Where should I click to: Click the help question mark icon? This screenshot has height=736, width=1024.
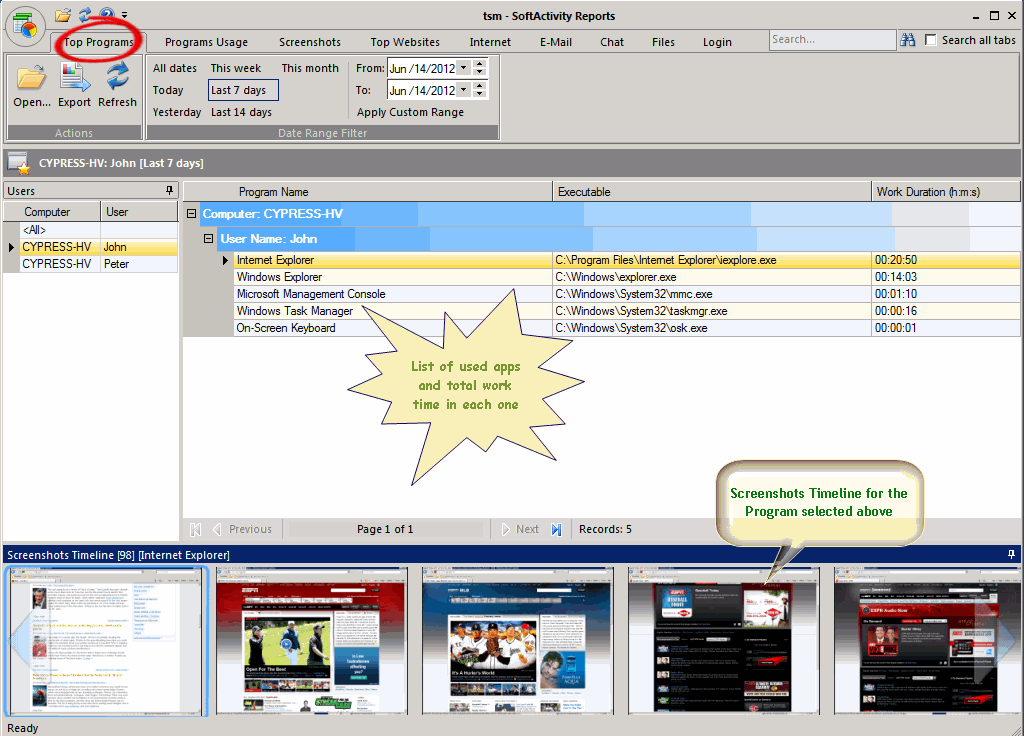click(106, 14)
